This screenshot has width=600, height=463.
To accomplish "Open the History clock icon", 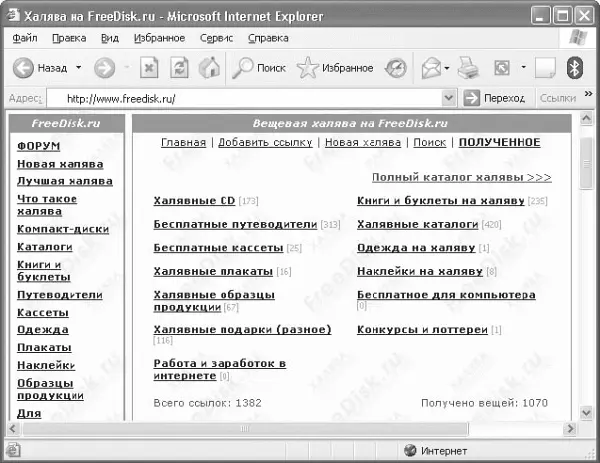I will click(x=396, y=68).
